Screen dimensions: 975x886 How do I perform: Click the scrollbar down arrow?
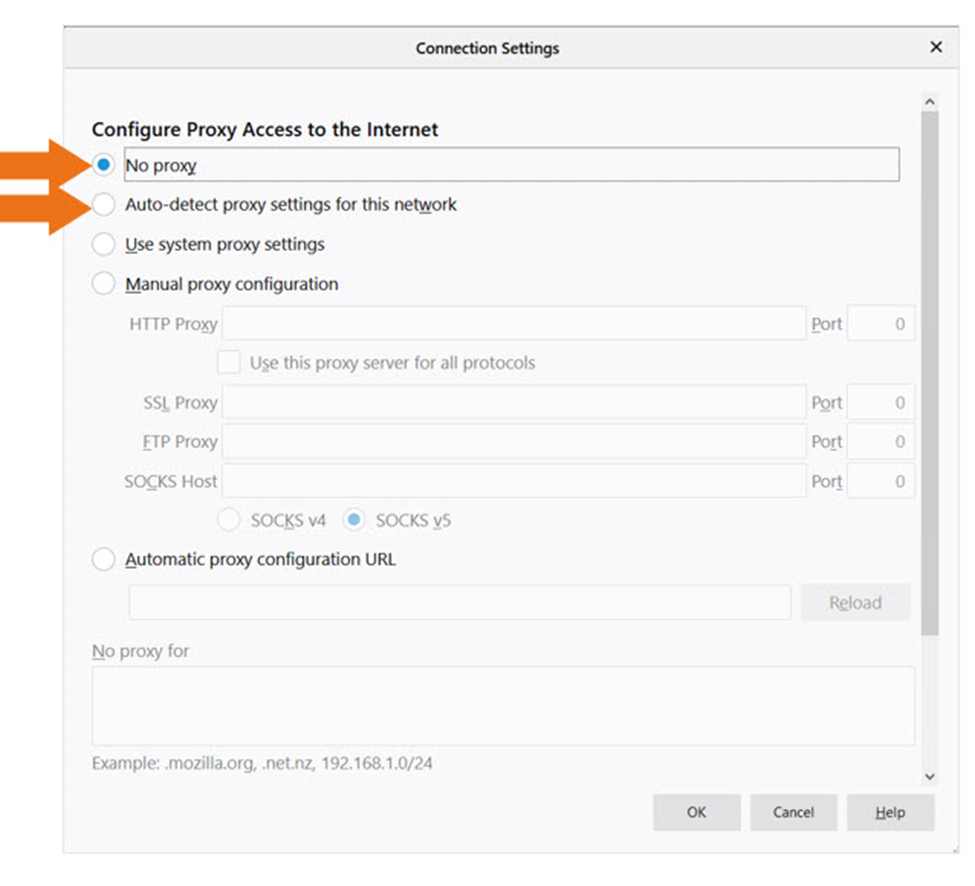coord(930,777)
